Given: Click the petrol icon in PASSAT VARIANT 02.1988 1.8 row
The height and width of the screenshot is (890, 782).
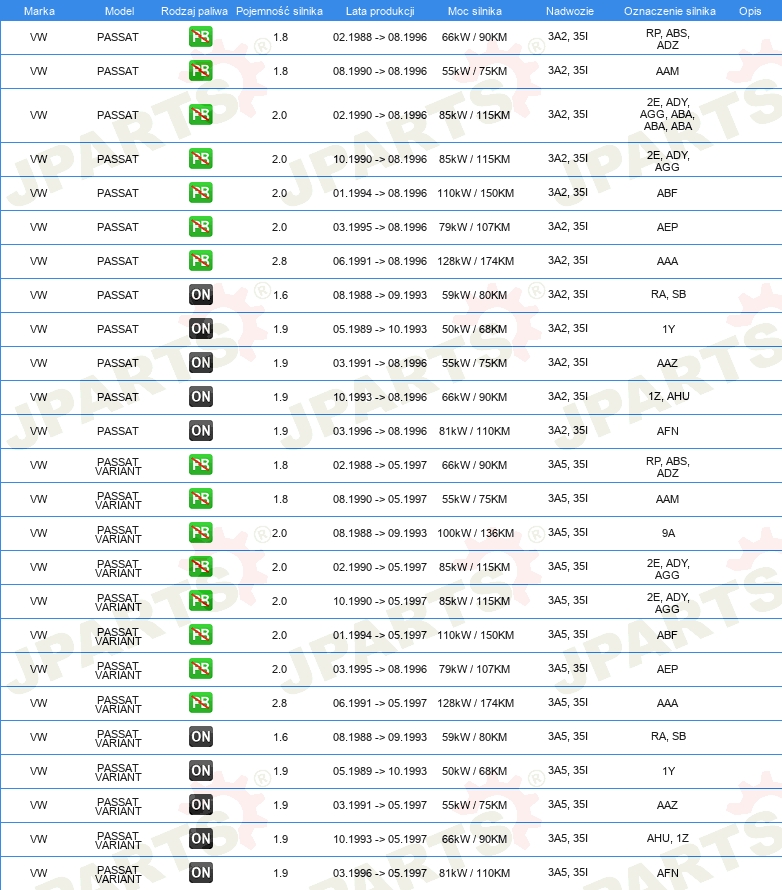Looking at the screenshot, I should (201, 465).
